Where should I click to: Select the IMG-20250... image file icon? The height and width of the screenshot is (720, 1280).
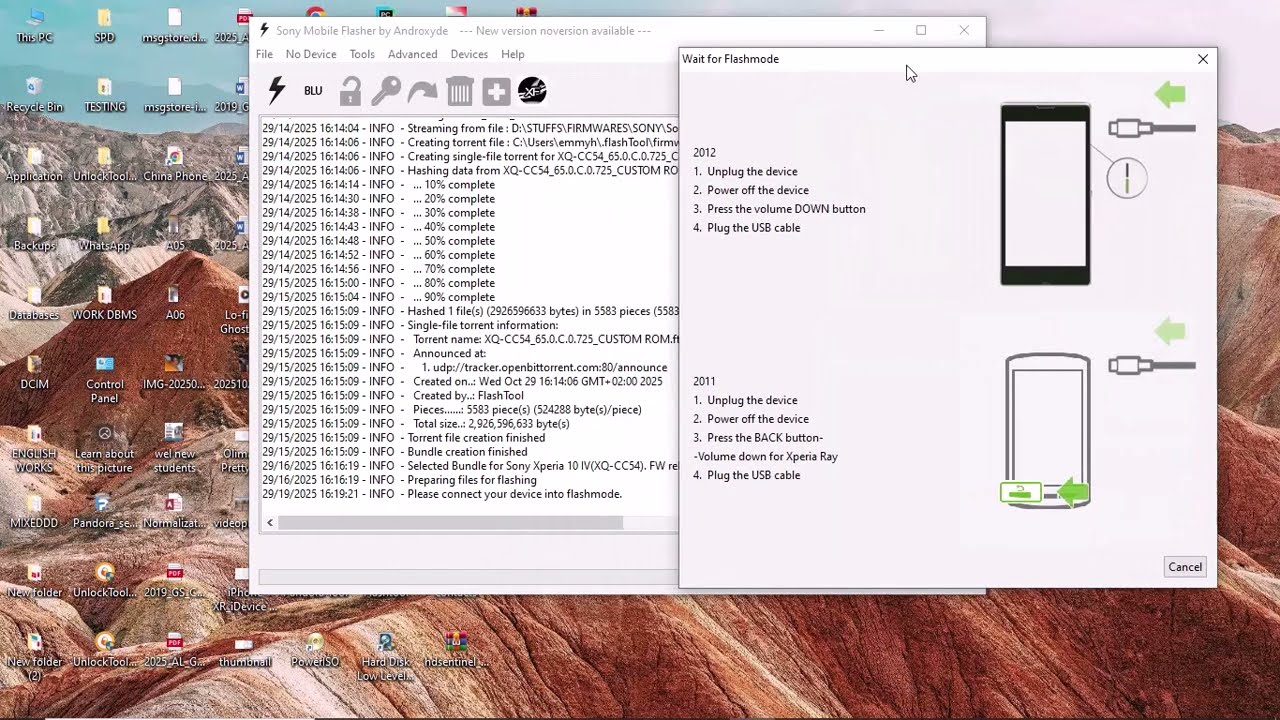(x=174, y=372)
